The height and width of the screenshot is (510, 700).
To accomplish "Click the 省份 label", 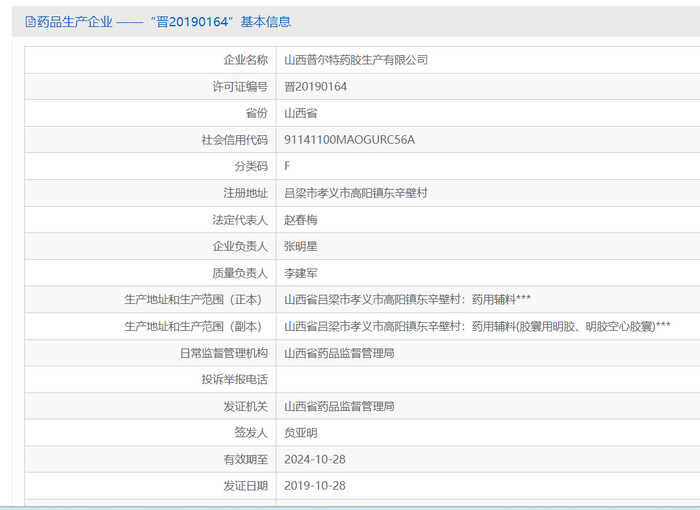I will [257, 113].
